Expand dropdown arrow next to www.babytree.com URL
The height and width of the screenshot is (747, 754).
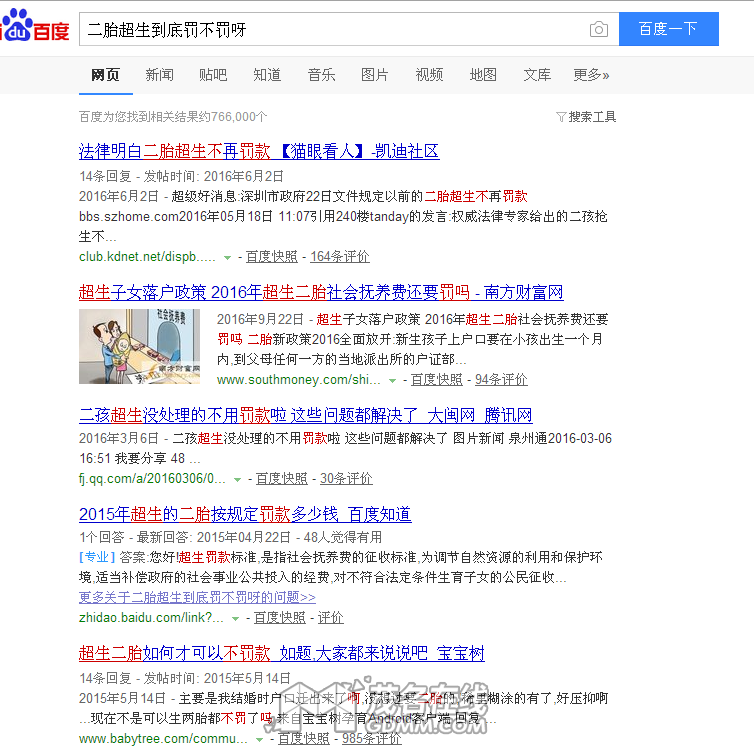pos(260,740)
